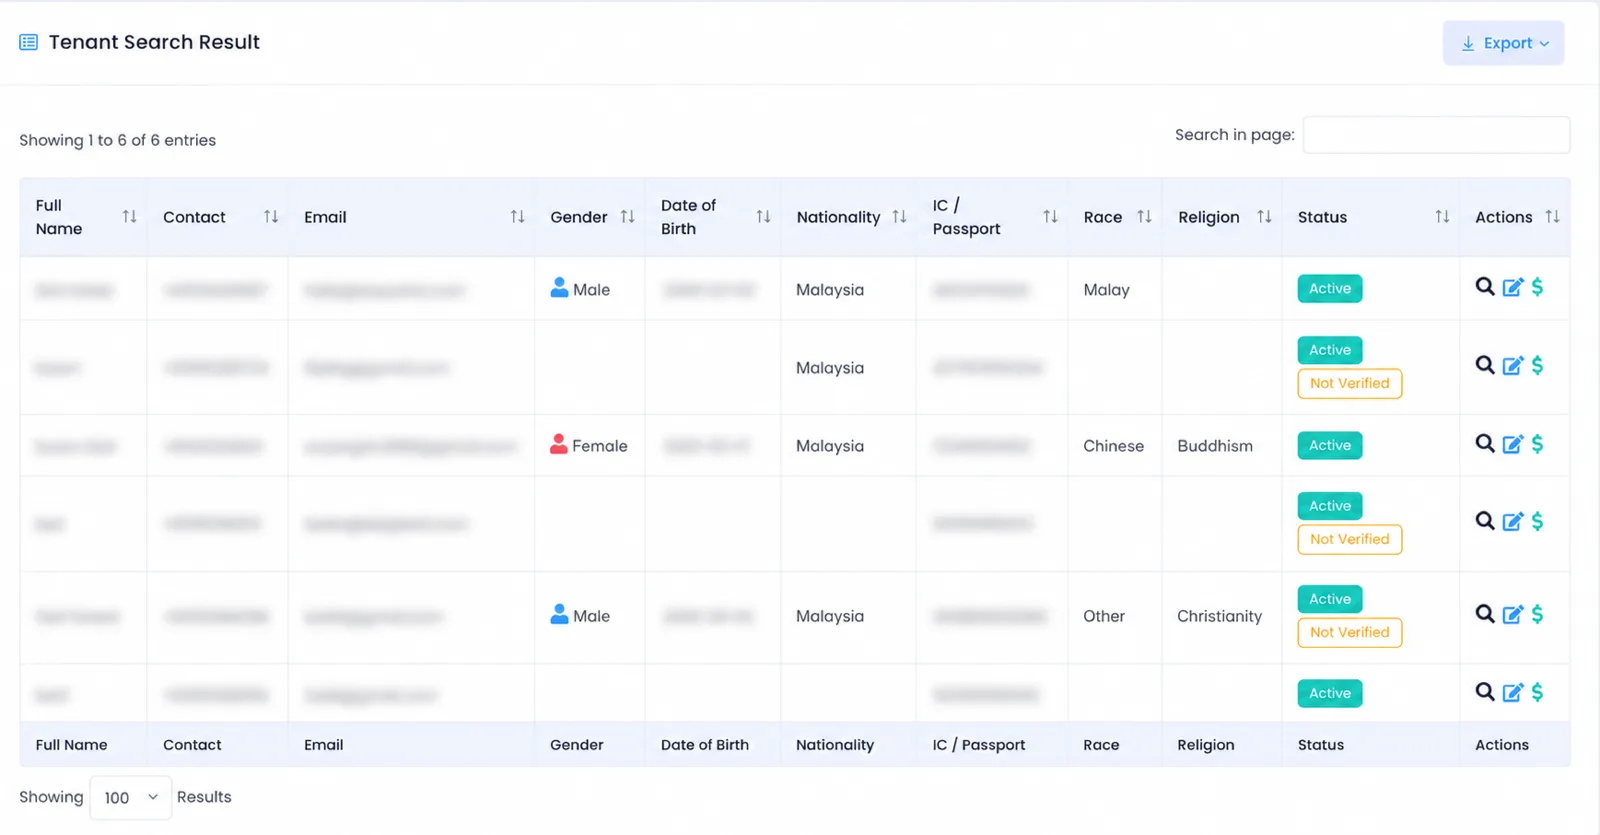
Task: Click the footer Full Name label
Action: [x=71, y=745]
